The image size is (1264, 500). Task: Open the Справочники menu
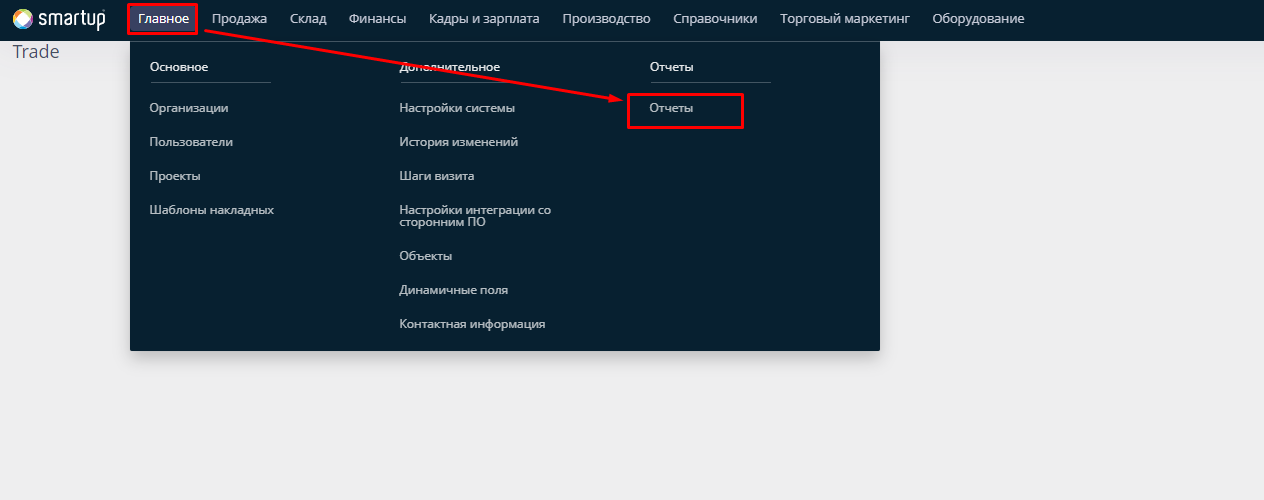tap(715, 18)
